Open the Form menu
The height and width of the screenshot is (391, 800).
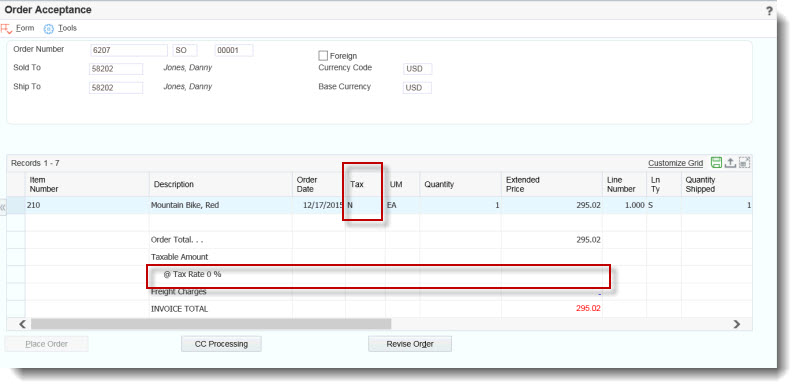25,28
